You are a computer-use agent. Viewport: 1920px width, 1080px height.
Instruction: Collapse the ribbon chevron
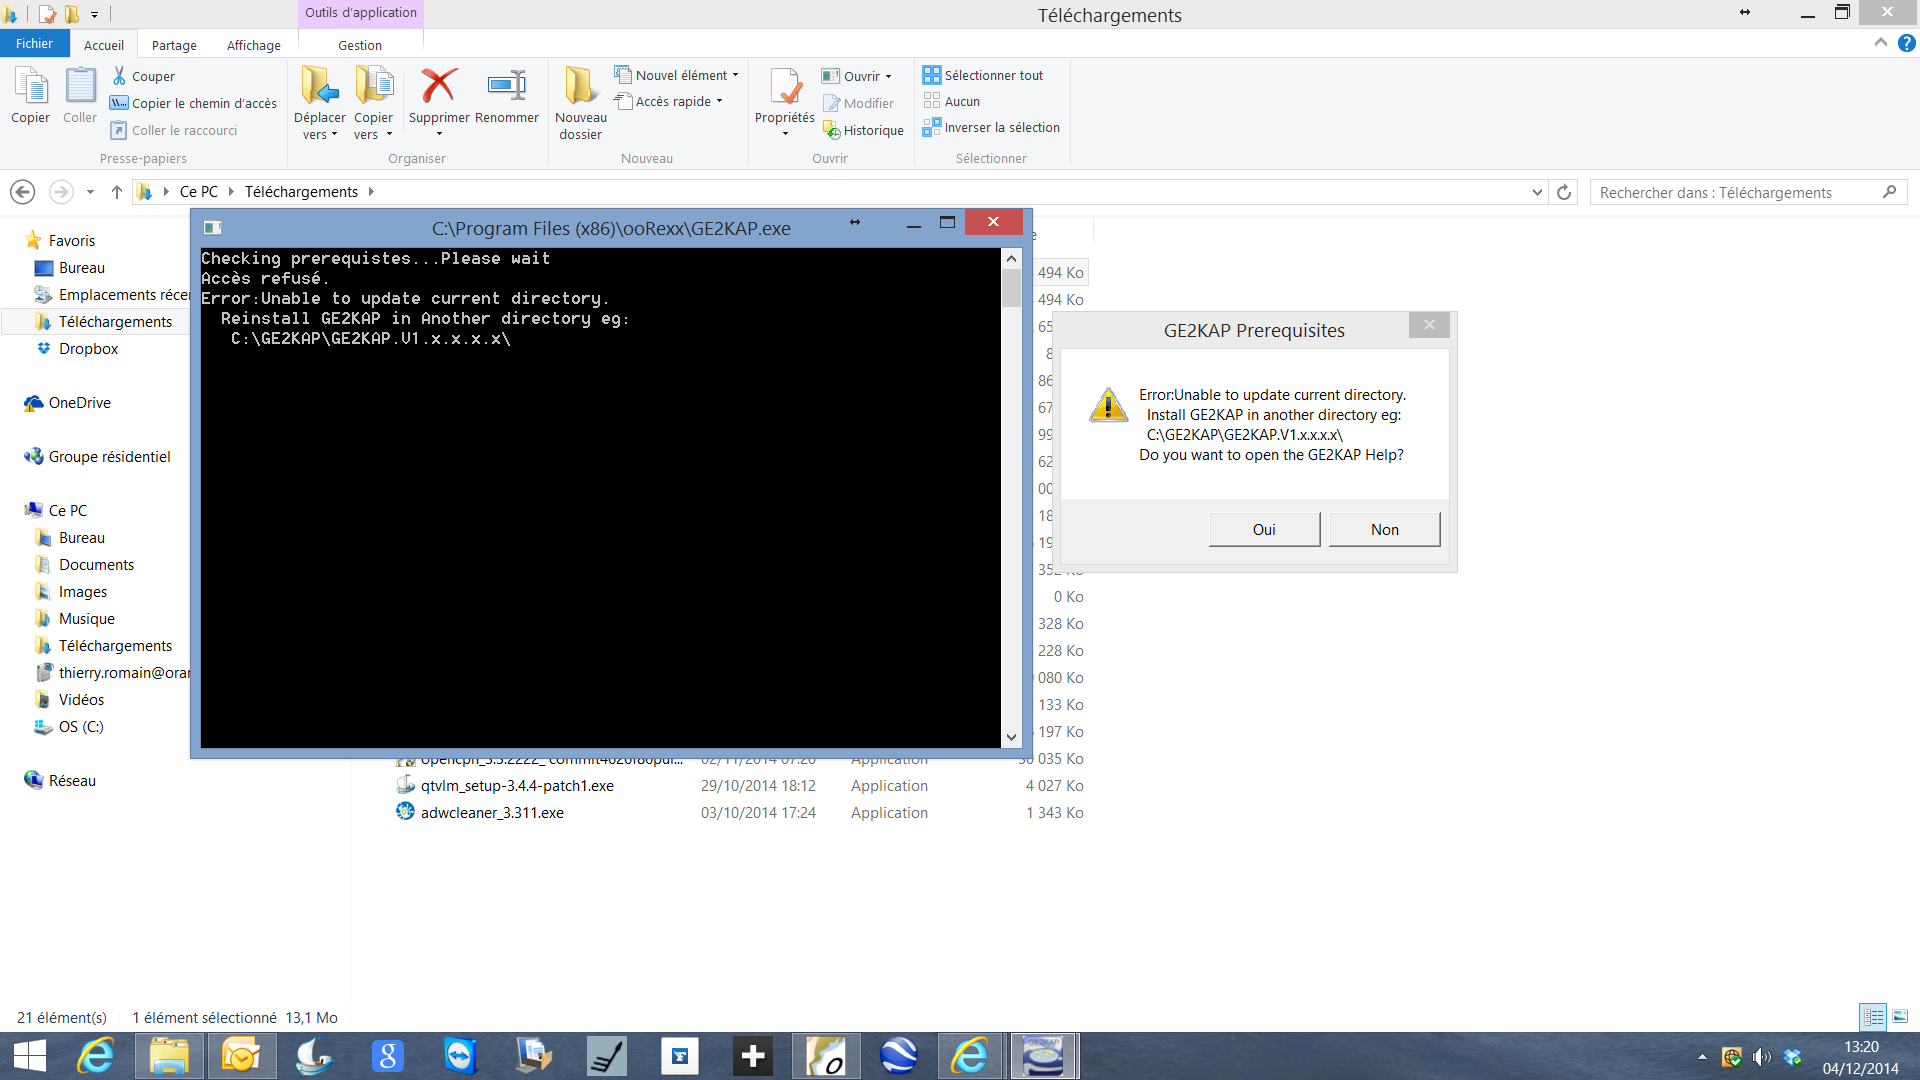[x=1880, y=42]
